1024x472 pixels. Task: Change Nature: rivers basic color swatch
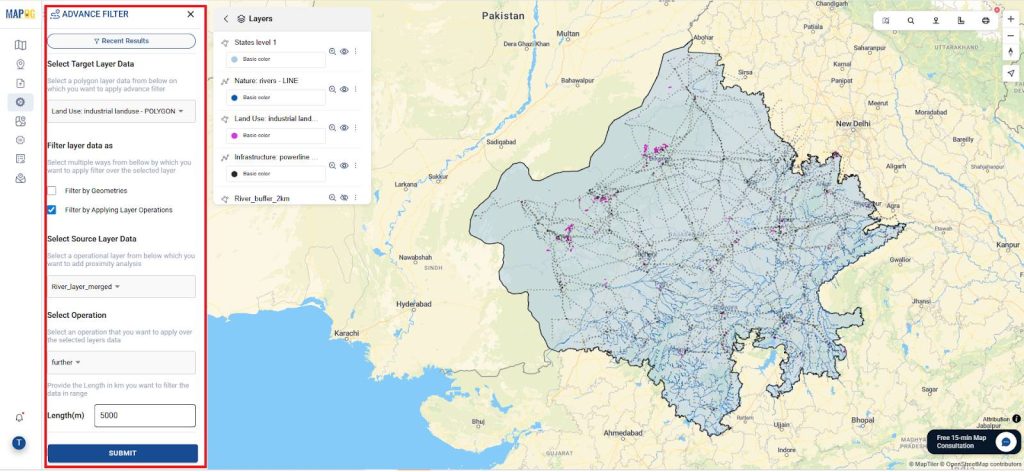coord(235,98)
